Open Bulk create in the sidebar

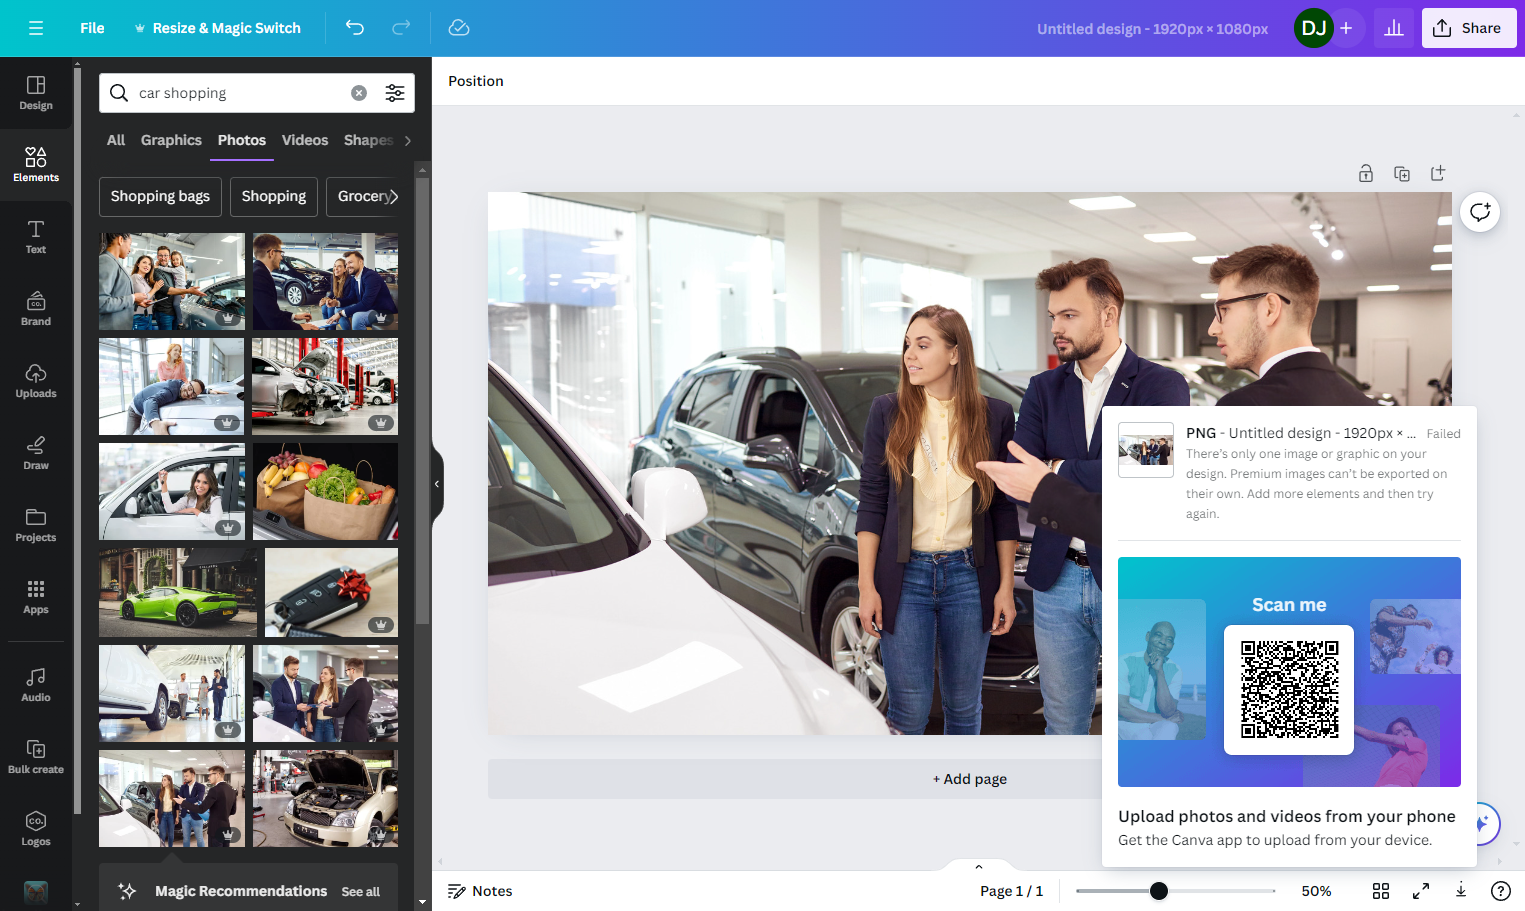(36, 757)
